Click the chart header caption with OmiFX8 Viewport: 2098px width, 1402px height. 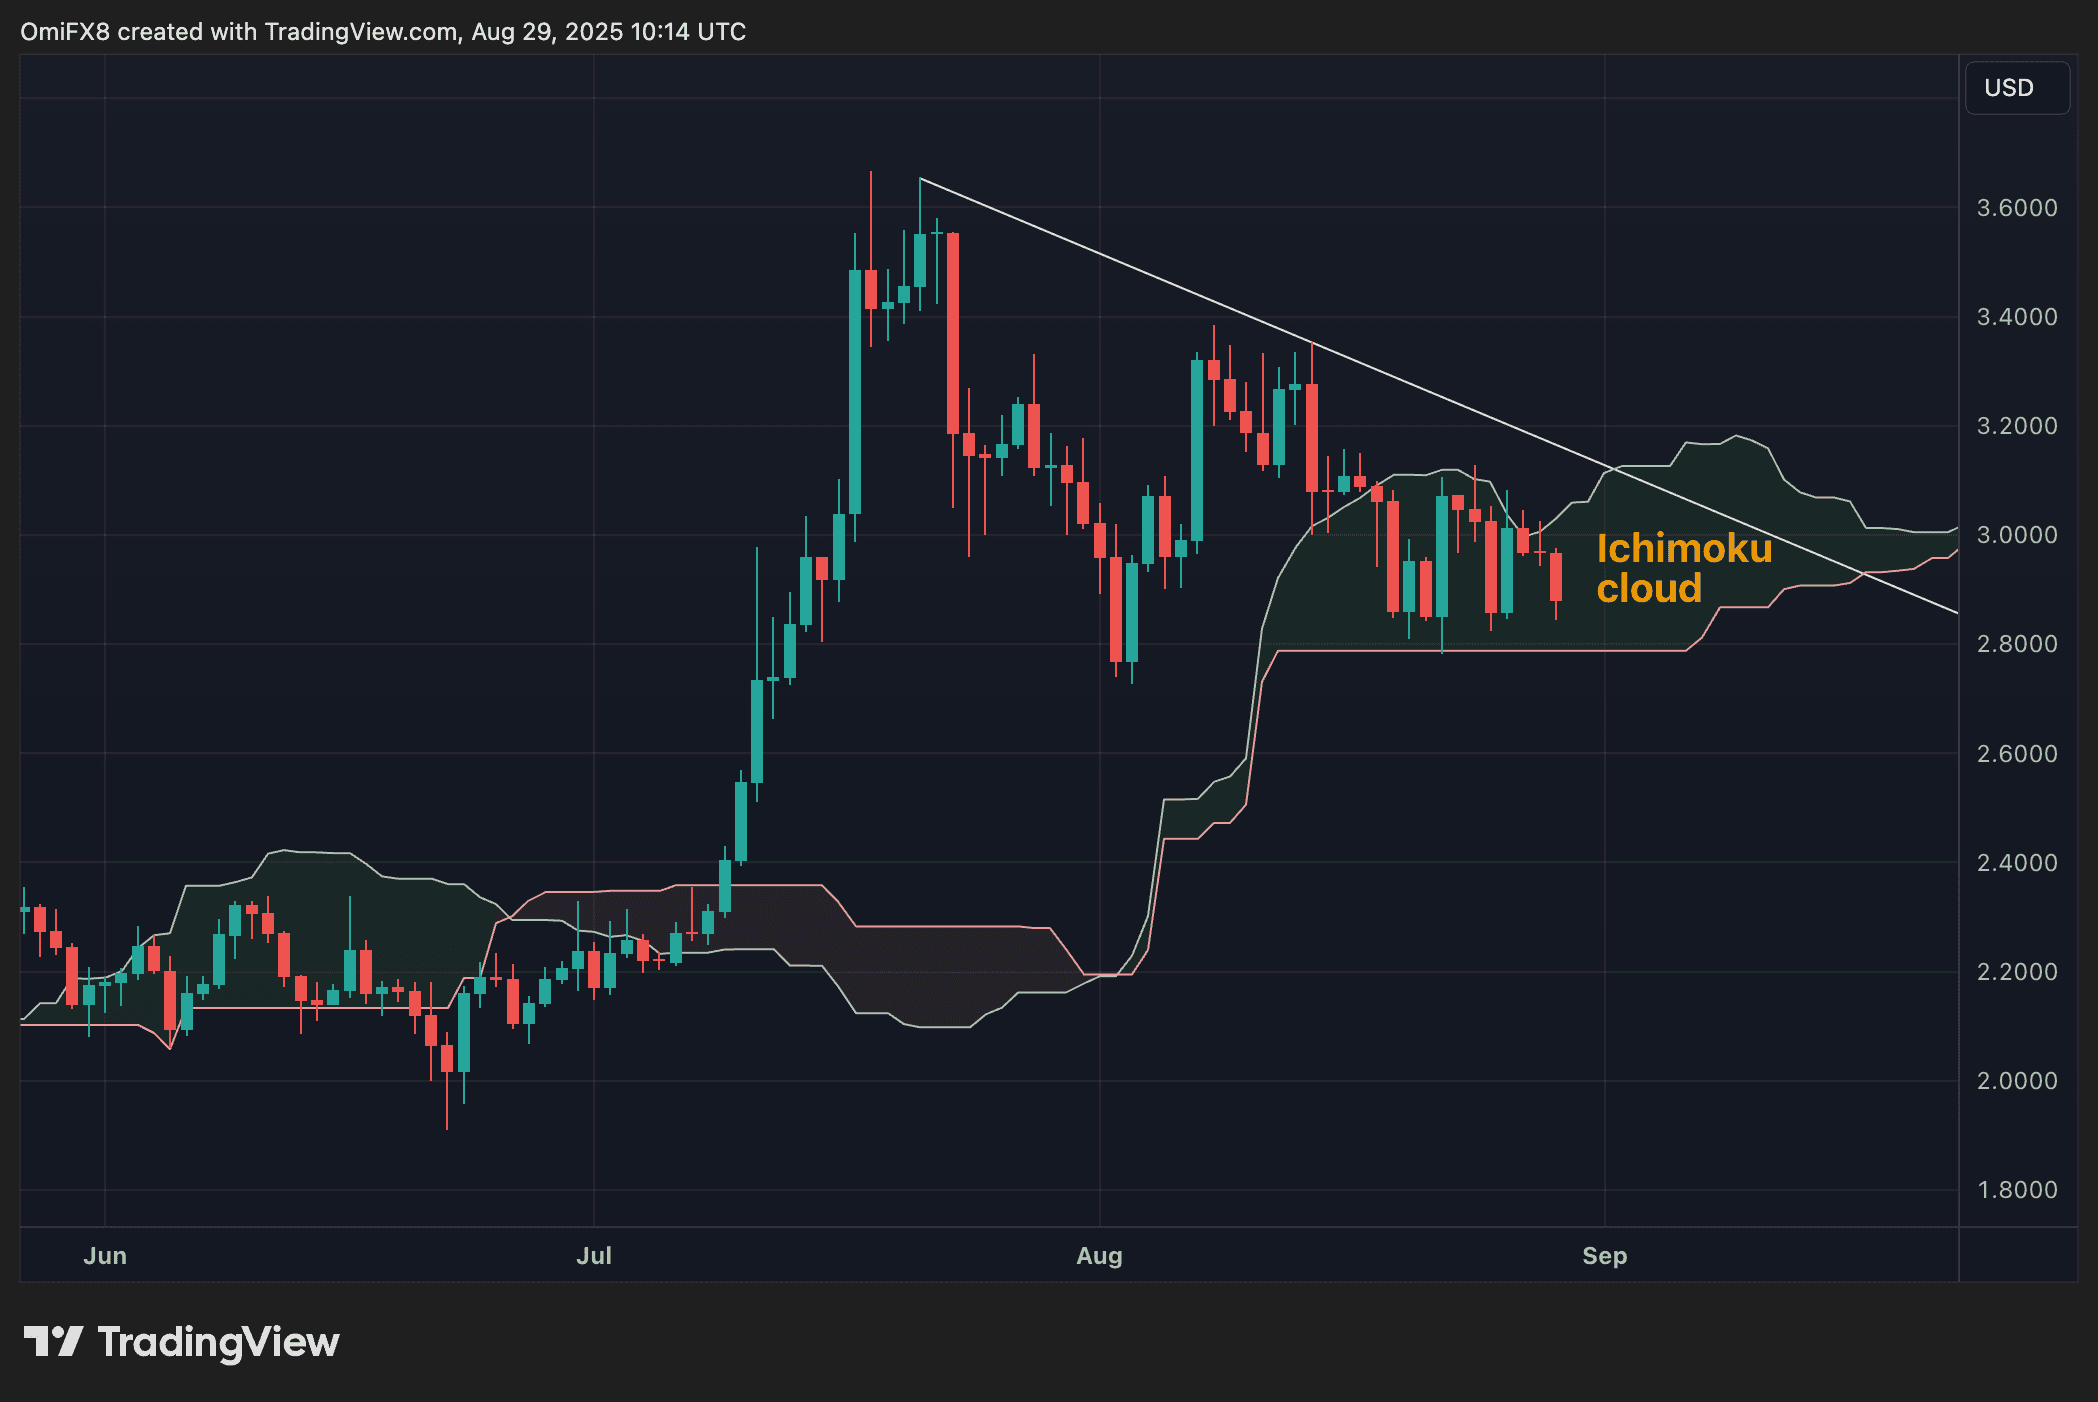pyautogui.click(x=383, y=32)
